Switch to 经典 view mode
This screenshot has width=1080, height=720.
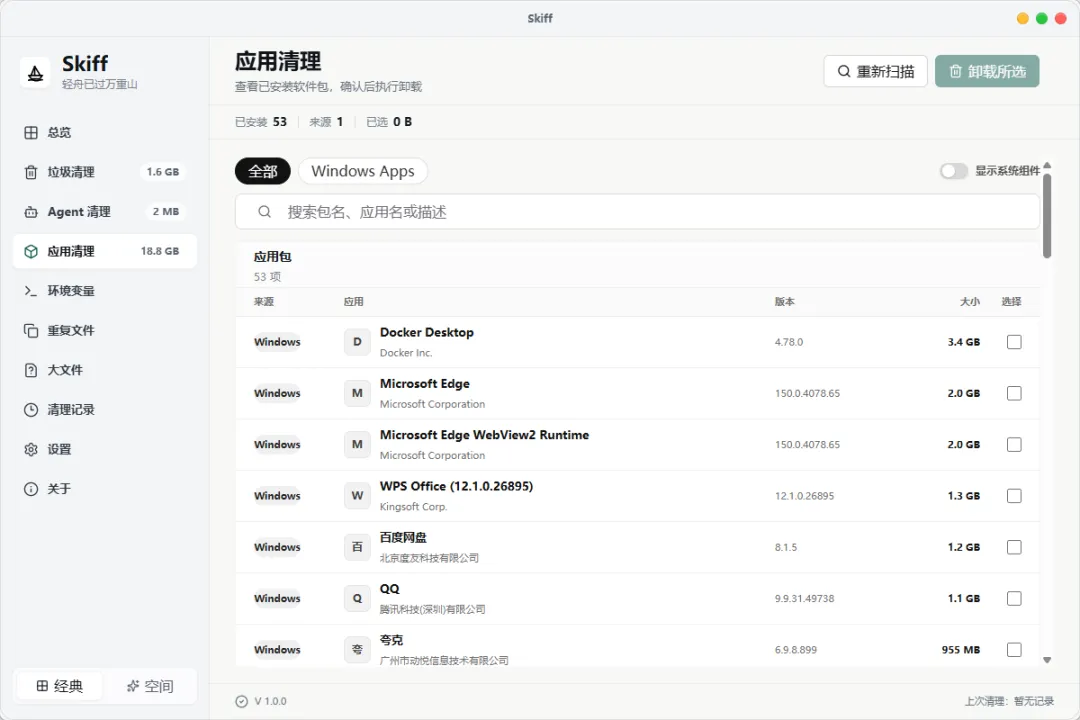tap(59, 686)
